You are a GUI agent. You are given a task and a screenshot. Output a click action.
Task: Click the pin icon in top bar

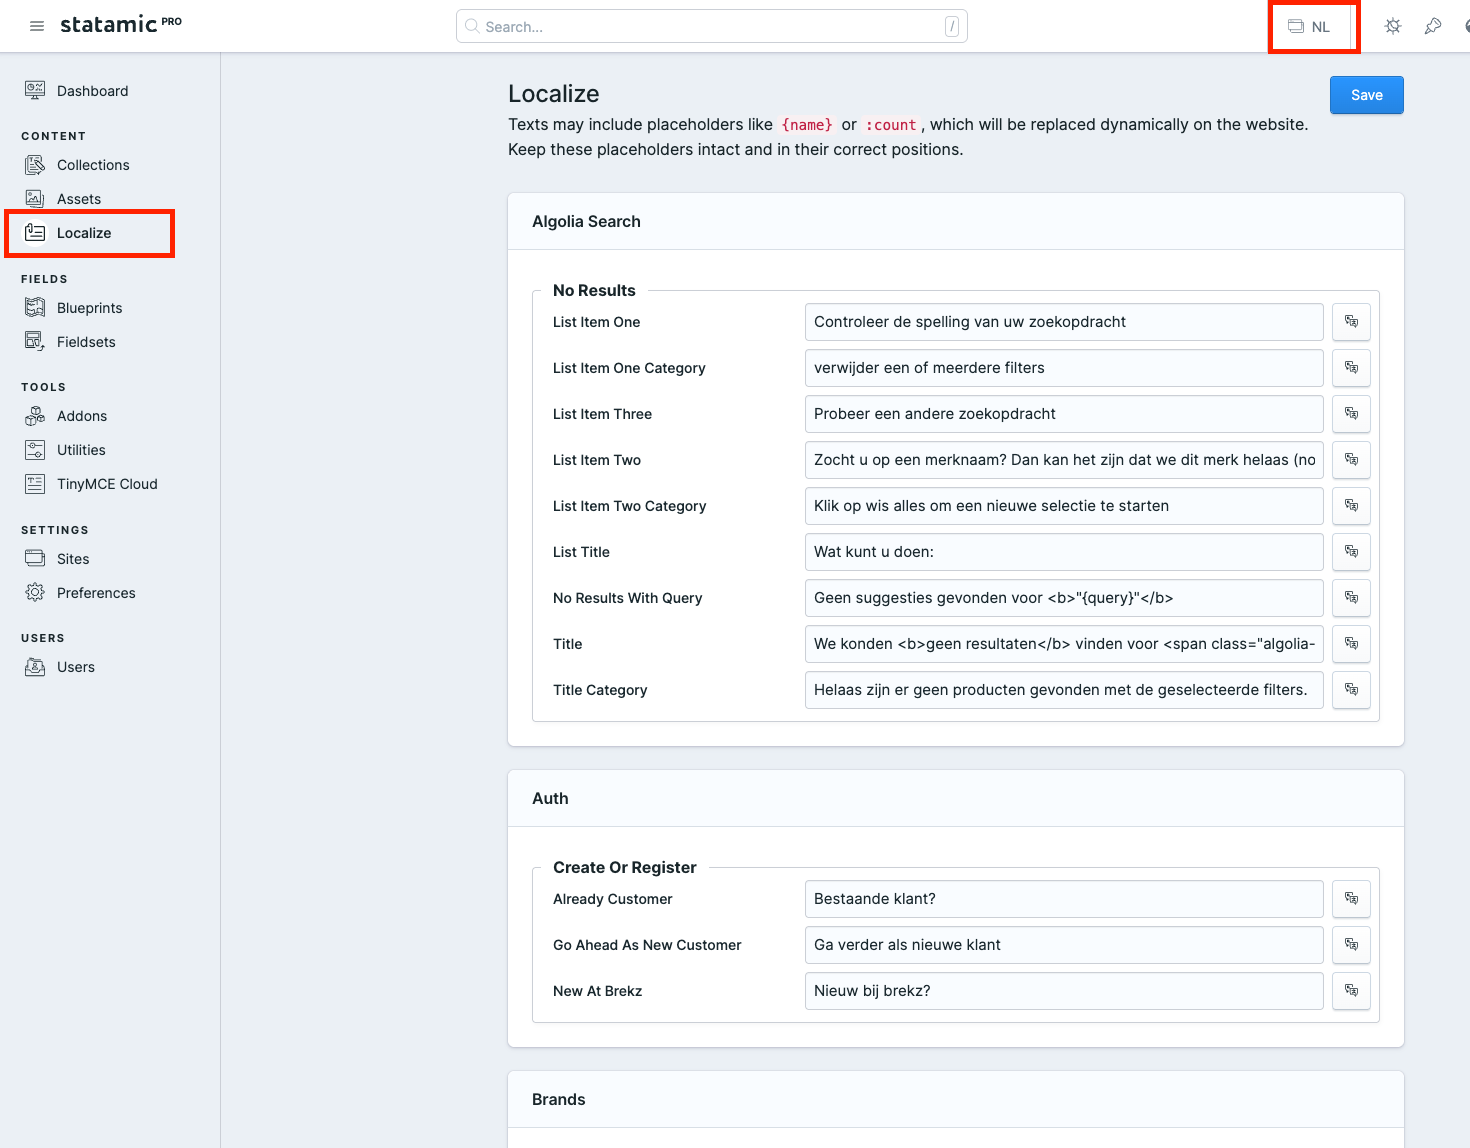[x=1433, y=26]
